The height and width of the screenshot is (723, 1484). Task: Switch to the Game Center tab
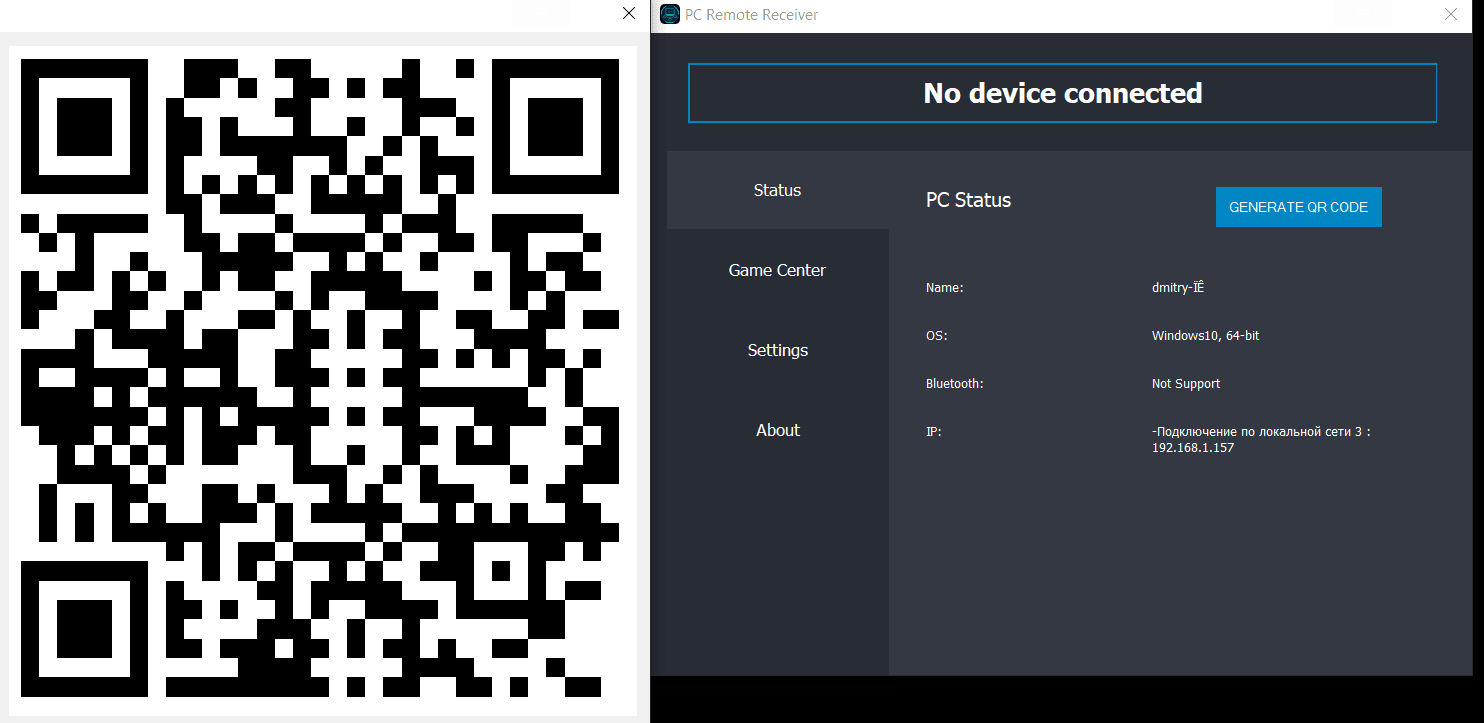point(778,270)
